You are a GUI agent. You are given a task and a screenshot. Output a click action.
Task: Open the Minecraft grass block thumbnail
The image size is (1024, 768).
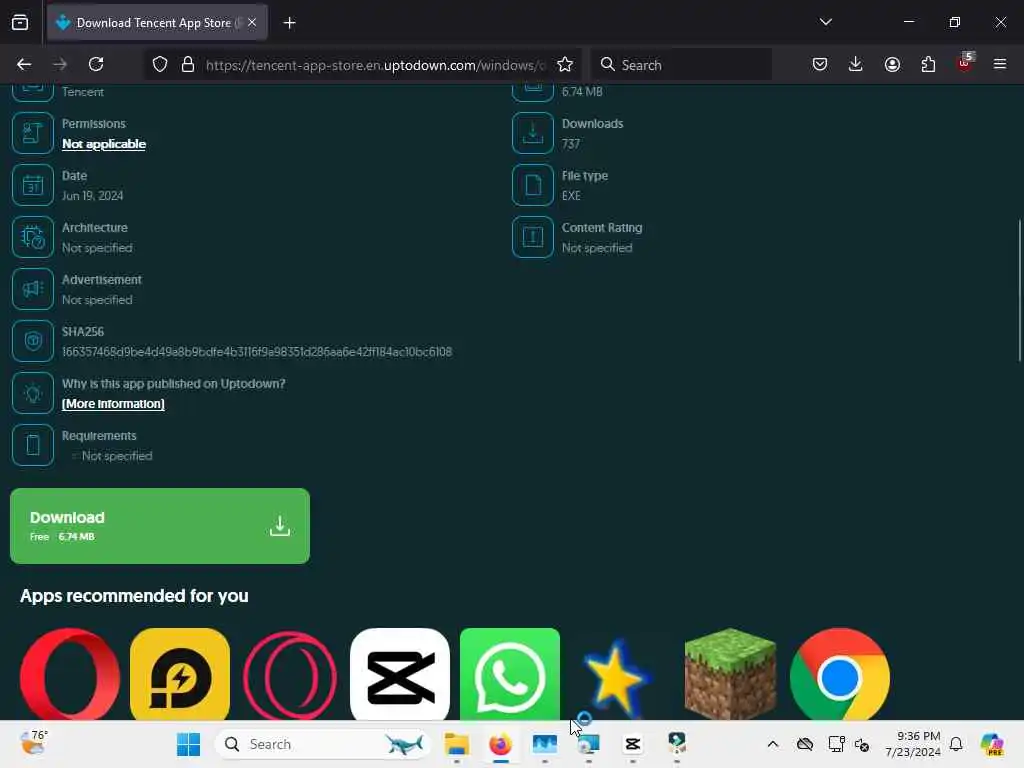click(730, 674)
